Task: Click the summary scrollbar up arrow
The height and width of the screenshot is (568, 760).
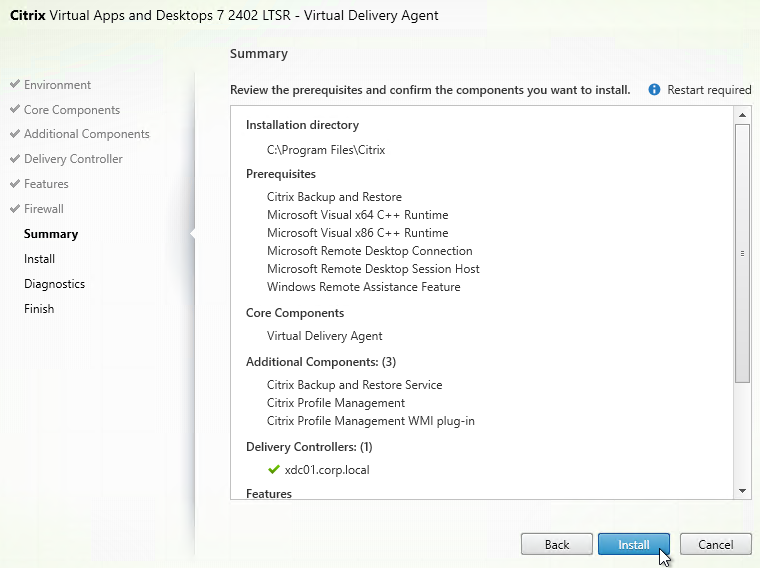Action: coord(742,115)
